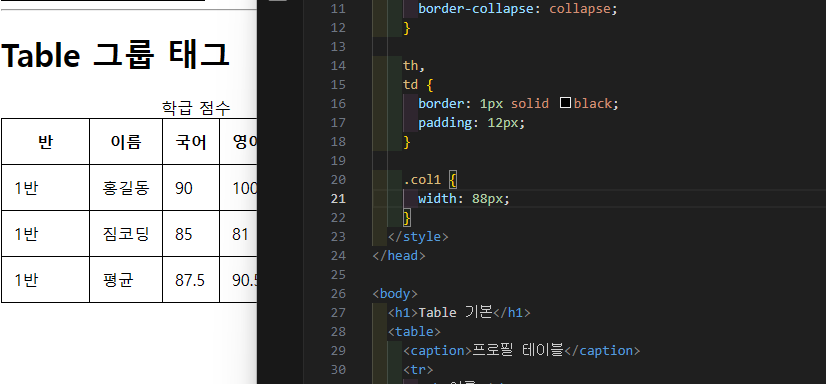
Task: Click the "90" score cell
Action: (191, 188)
